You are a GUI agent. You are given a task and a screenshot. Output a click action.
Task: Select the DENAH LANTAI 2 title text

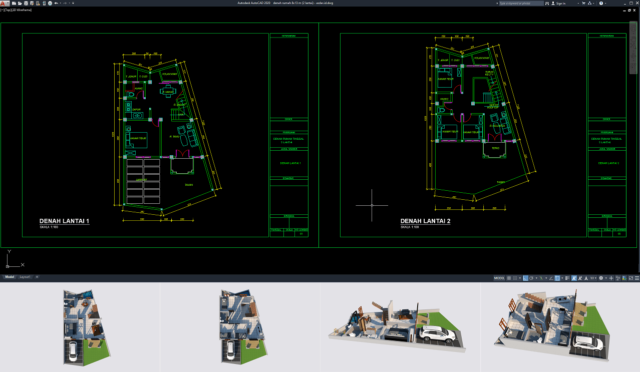(x=425, y=221)
